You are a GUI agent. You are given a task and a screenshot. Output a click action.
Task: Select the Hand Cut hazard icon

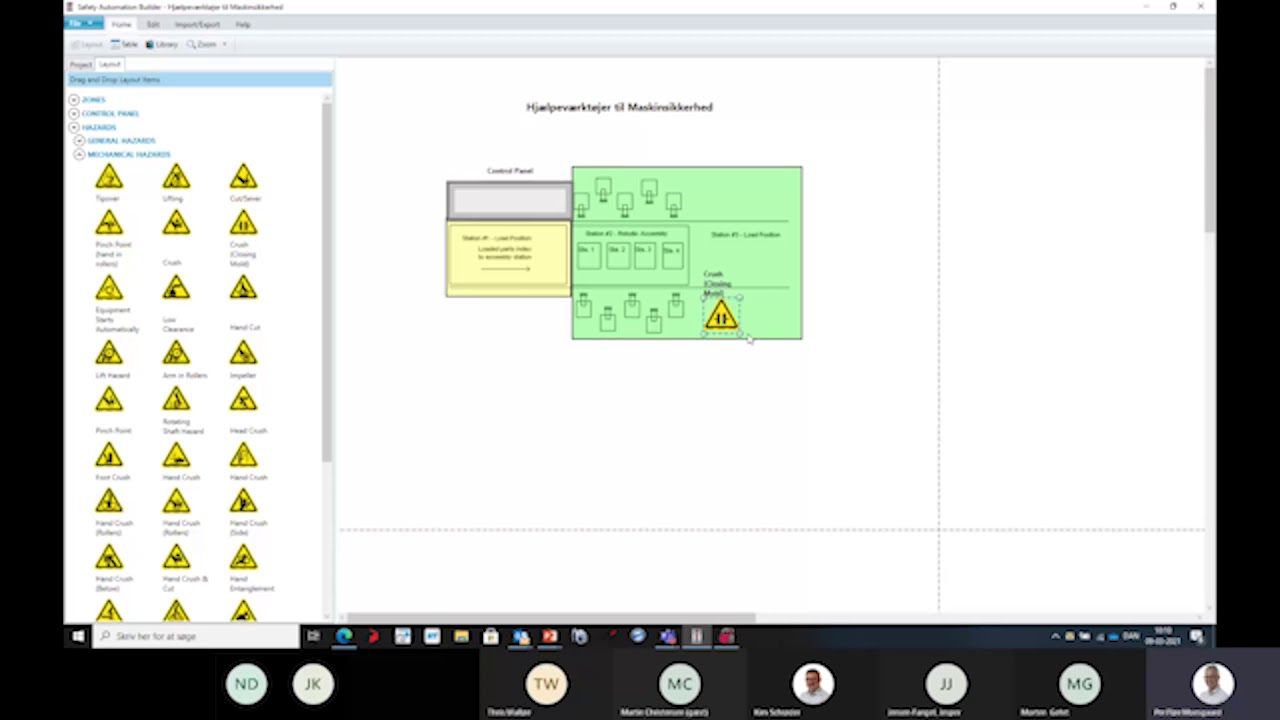[x=243, y=288]
